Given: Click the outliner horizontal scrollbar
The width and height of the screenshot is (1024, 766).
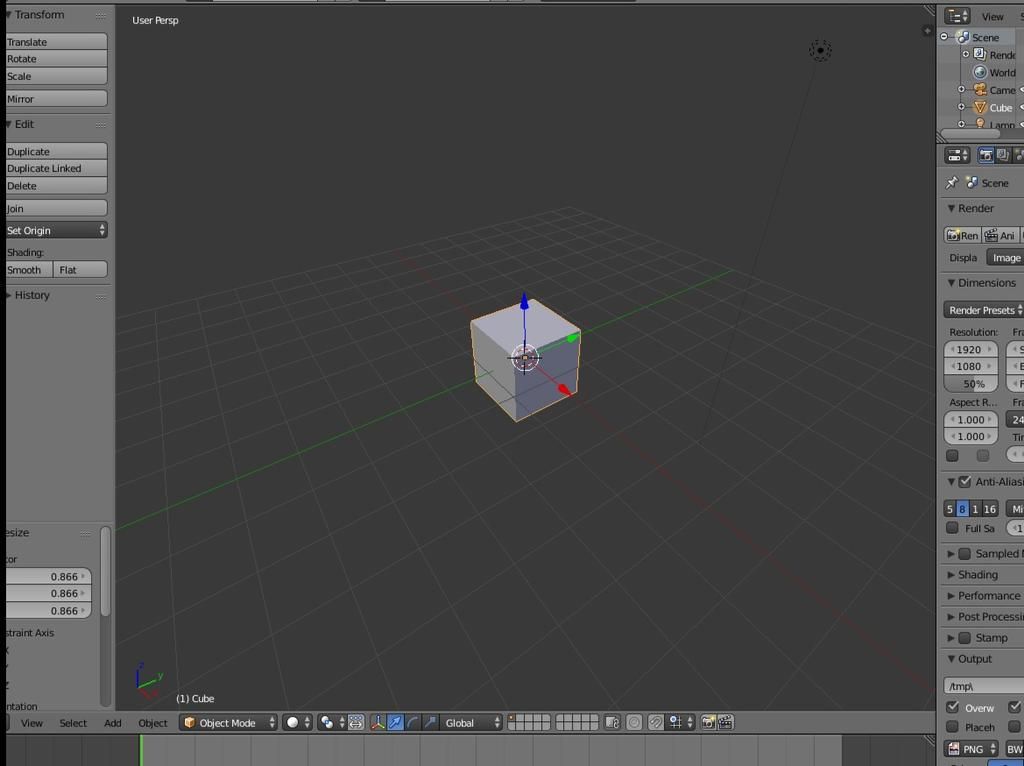Looking at the screenshot, I should [970, 133].
